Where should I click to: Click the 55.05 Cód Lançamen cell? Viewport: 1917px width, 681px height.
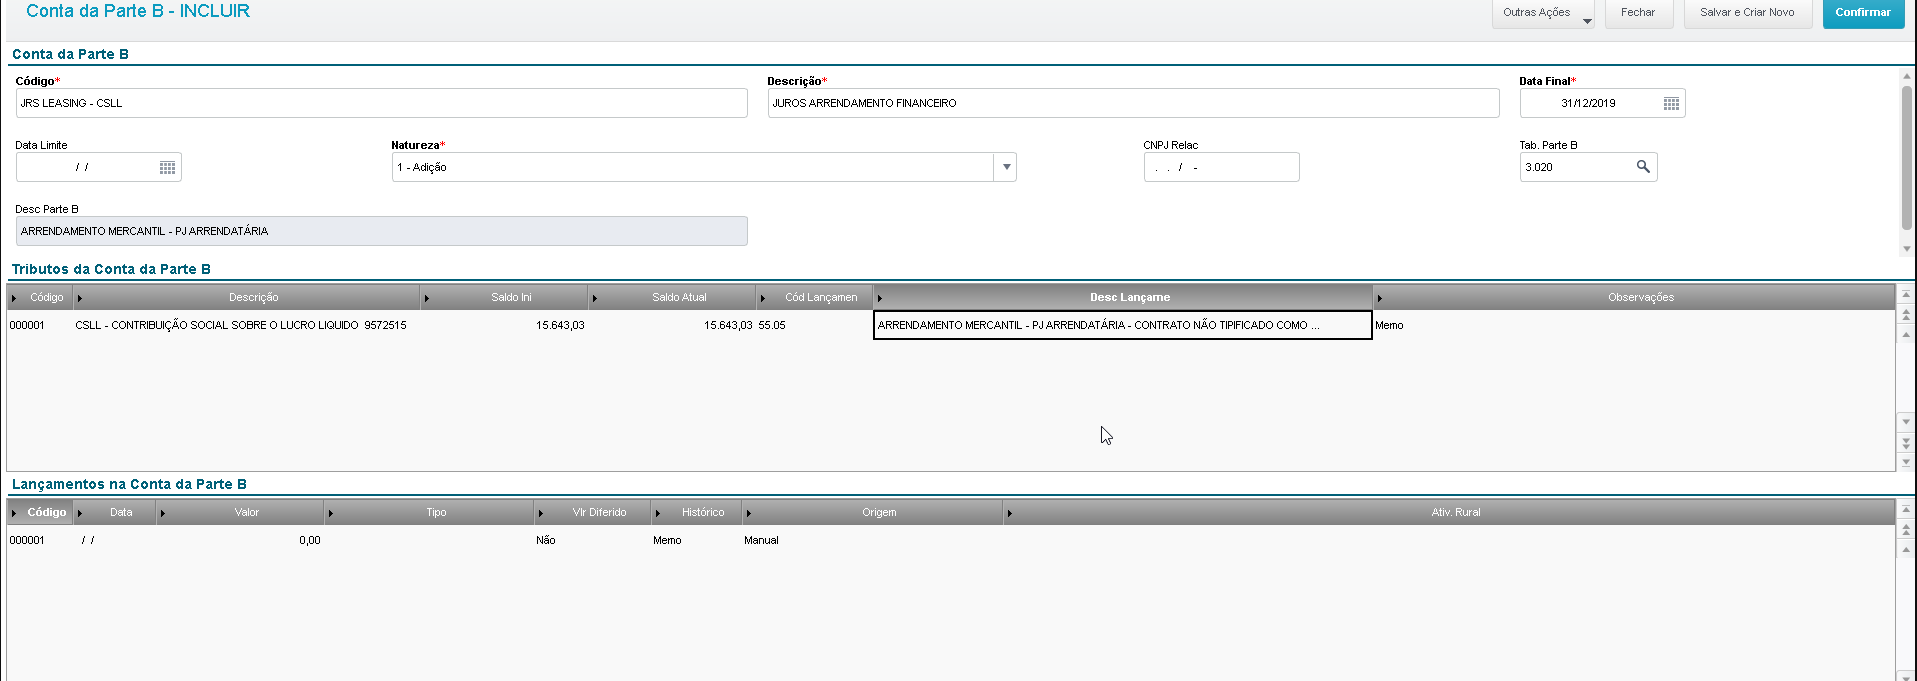coord(814,325)
